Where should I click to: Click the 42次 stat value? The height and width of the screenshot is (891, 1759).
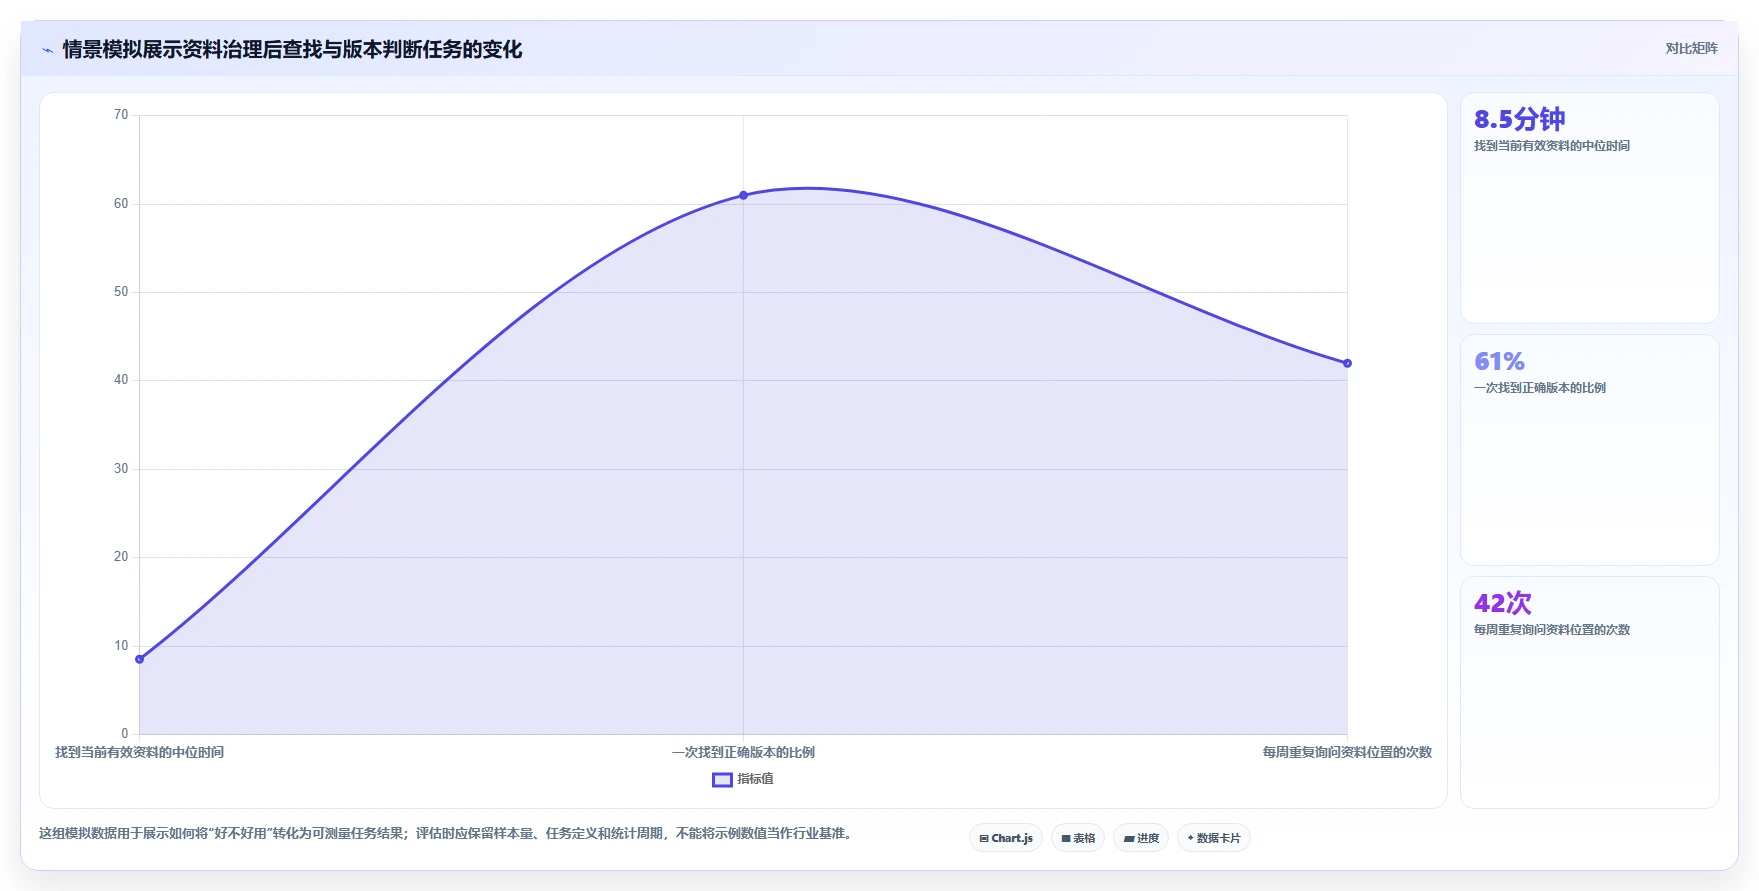[x=1502, y=603]
